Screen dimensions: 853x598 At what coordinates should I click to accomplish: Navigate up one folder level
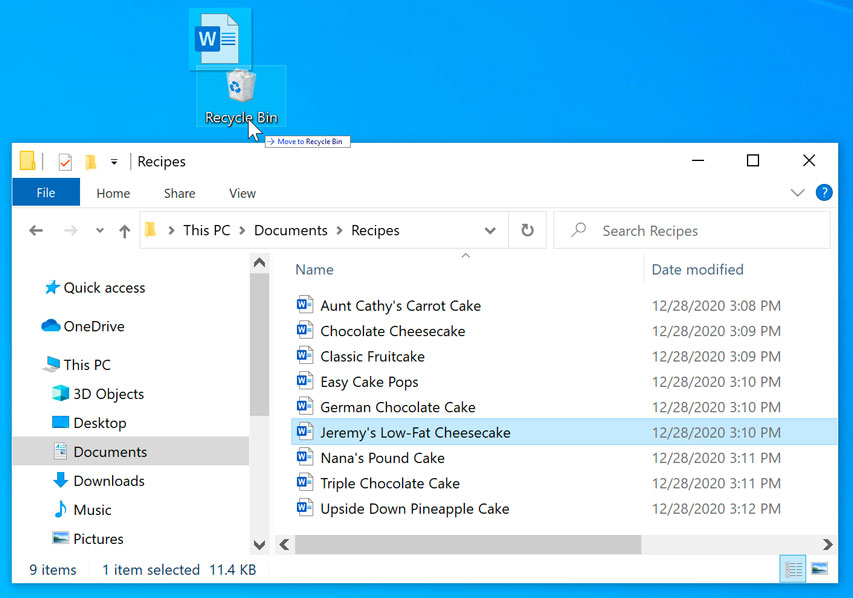tap(122, 230)
